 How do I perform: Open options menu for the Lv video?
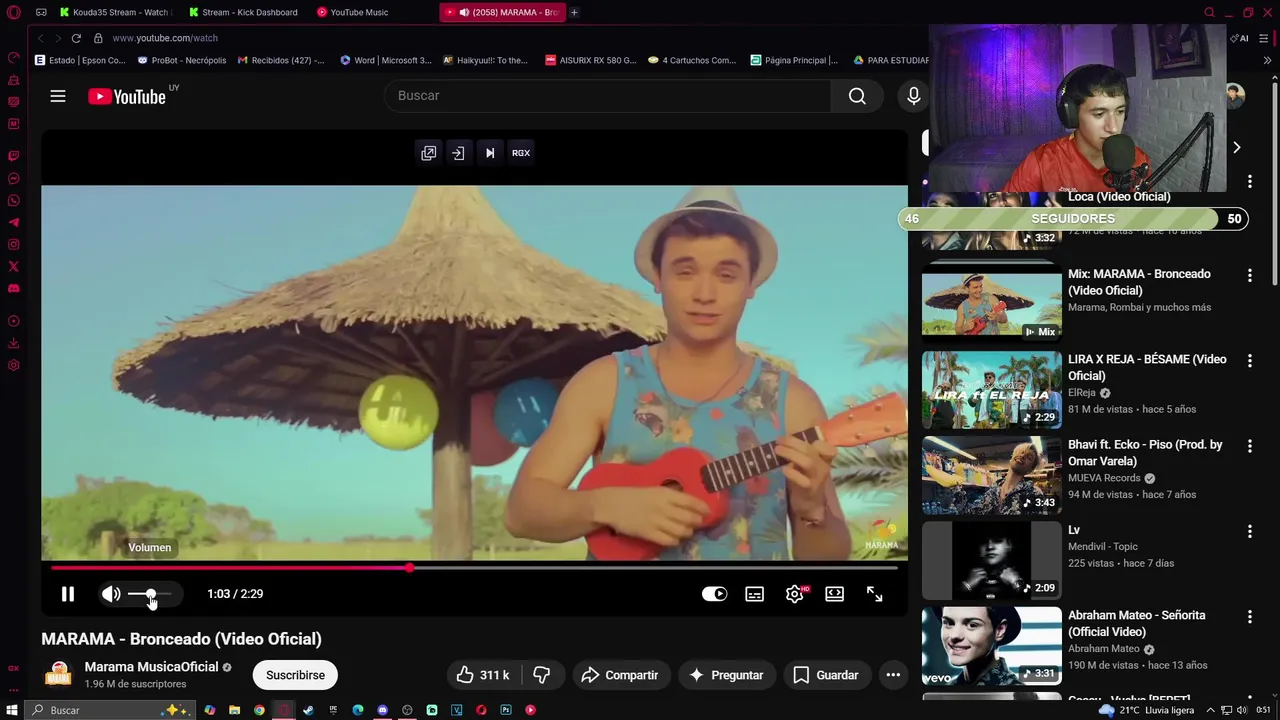point(1249,531)
